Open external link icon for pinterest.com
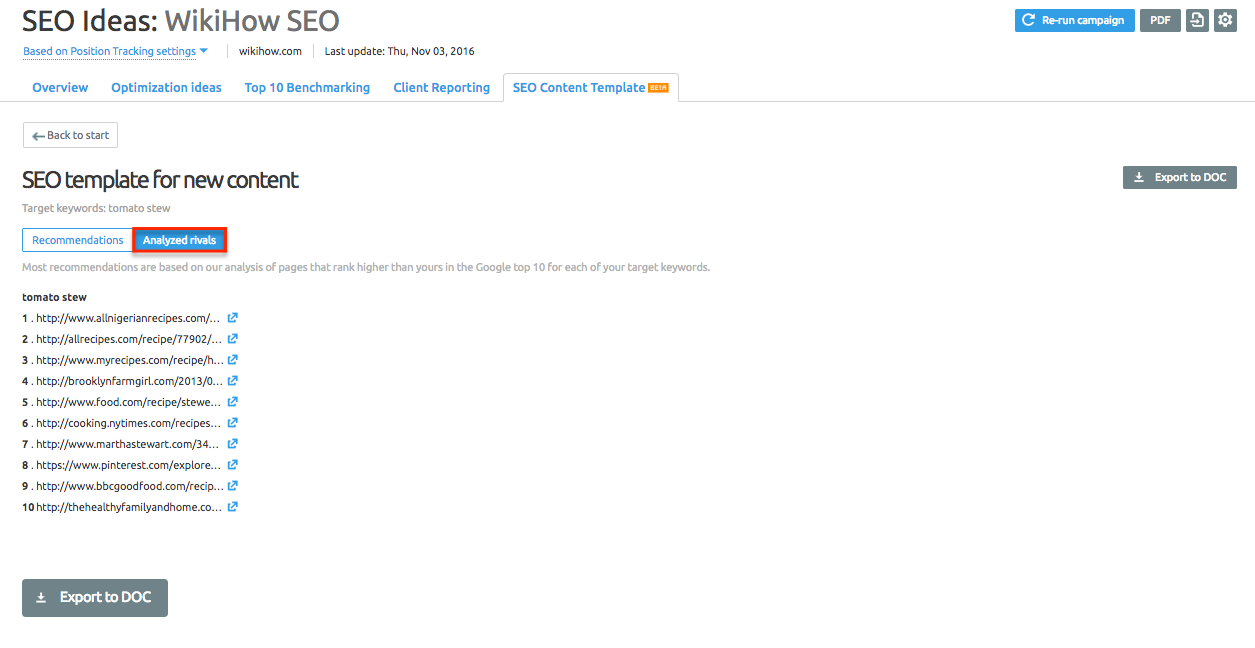The image size is (1255, 648). pos(232,465)
